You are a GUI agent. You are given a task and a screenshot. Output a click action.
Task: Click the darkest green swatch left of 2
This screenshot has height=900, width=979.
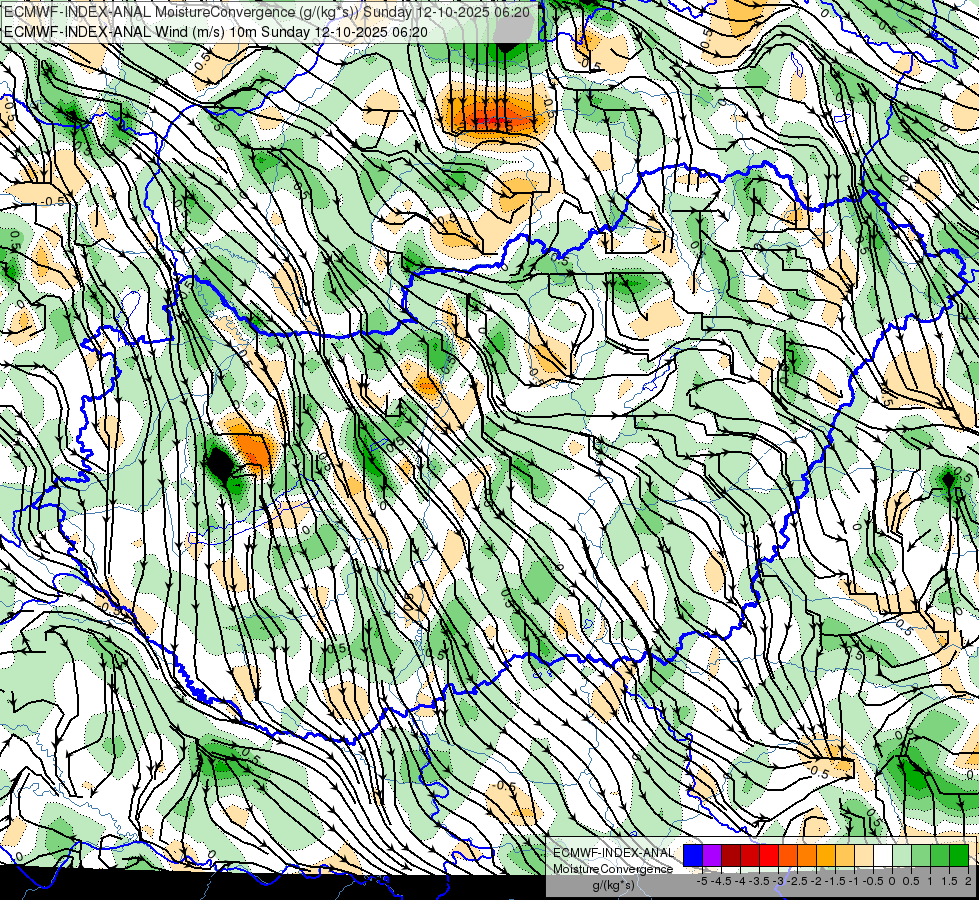click(959, 856)
